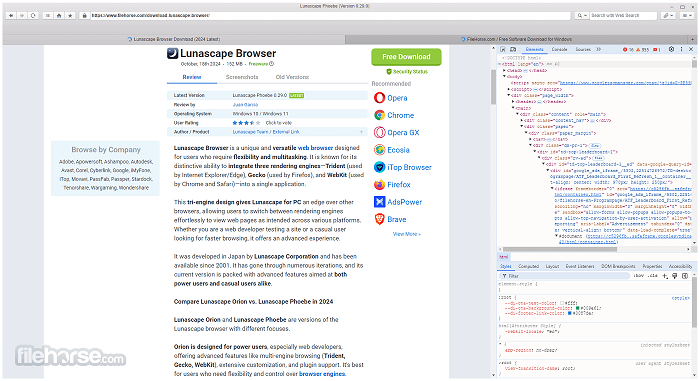Click the forward navigation arrow
The image size is (700, 381).
tap(22, 15)
